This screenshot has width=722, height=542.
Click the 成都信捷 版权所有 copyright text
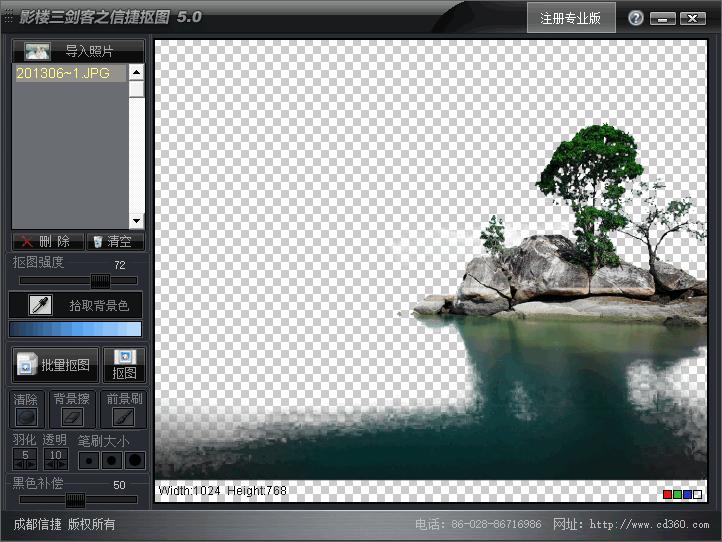click(x=64, y=524)
